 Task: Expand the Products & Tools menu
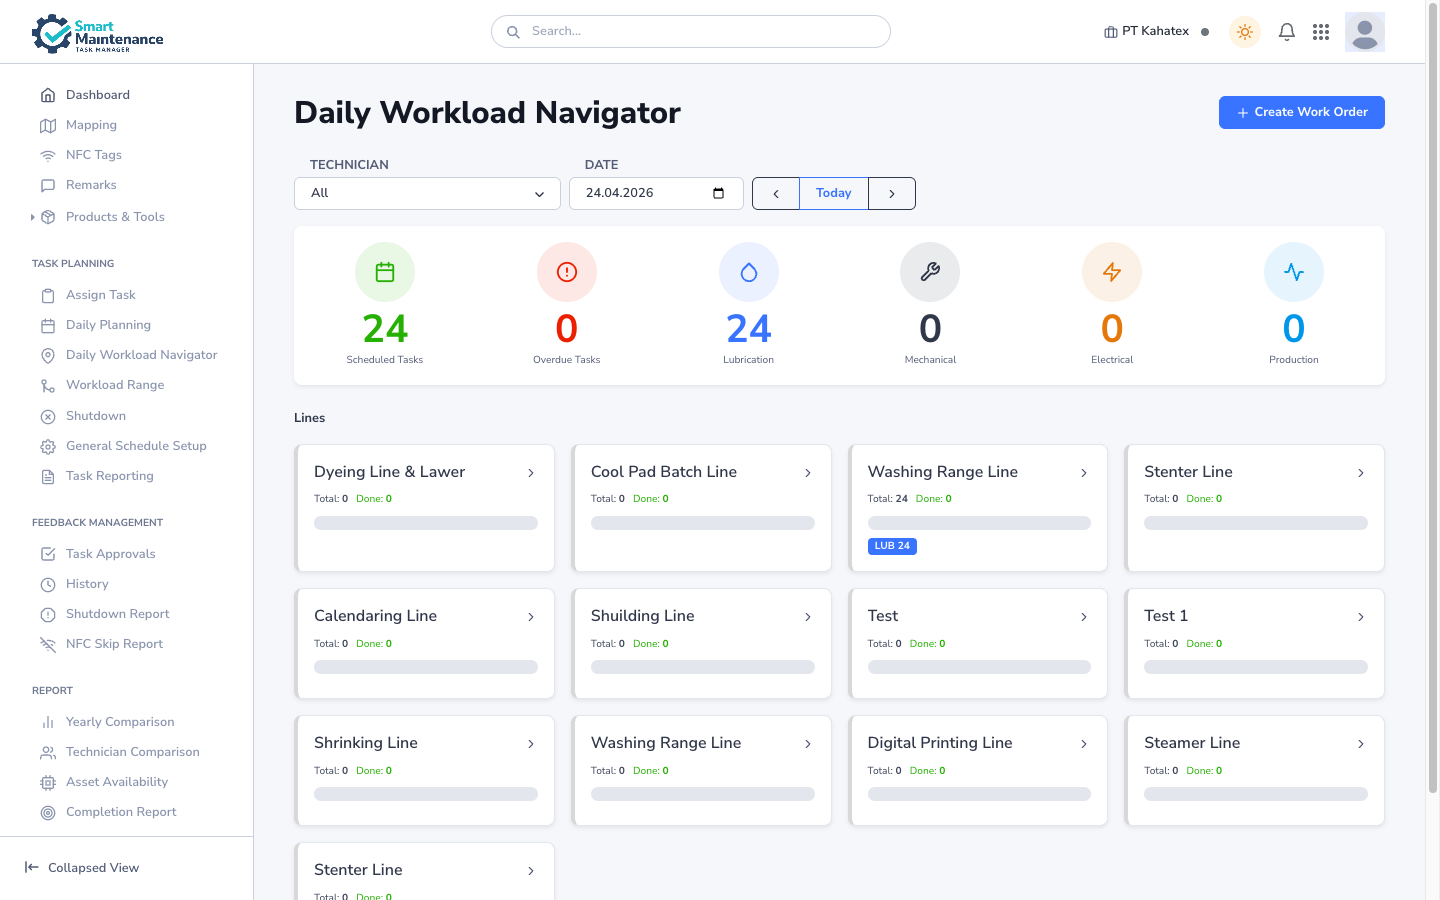115,217
